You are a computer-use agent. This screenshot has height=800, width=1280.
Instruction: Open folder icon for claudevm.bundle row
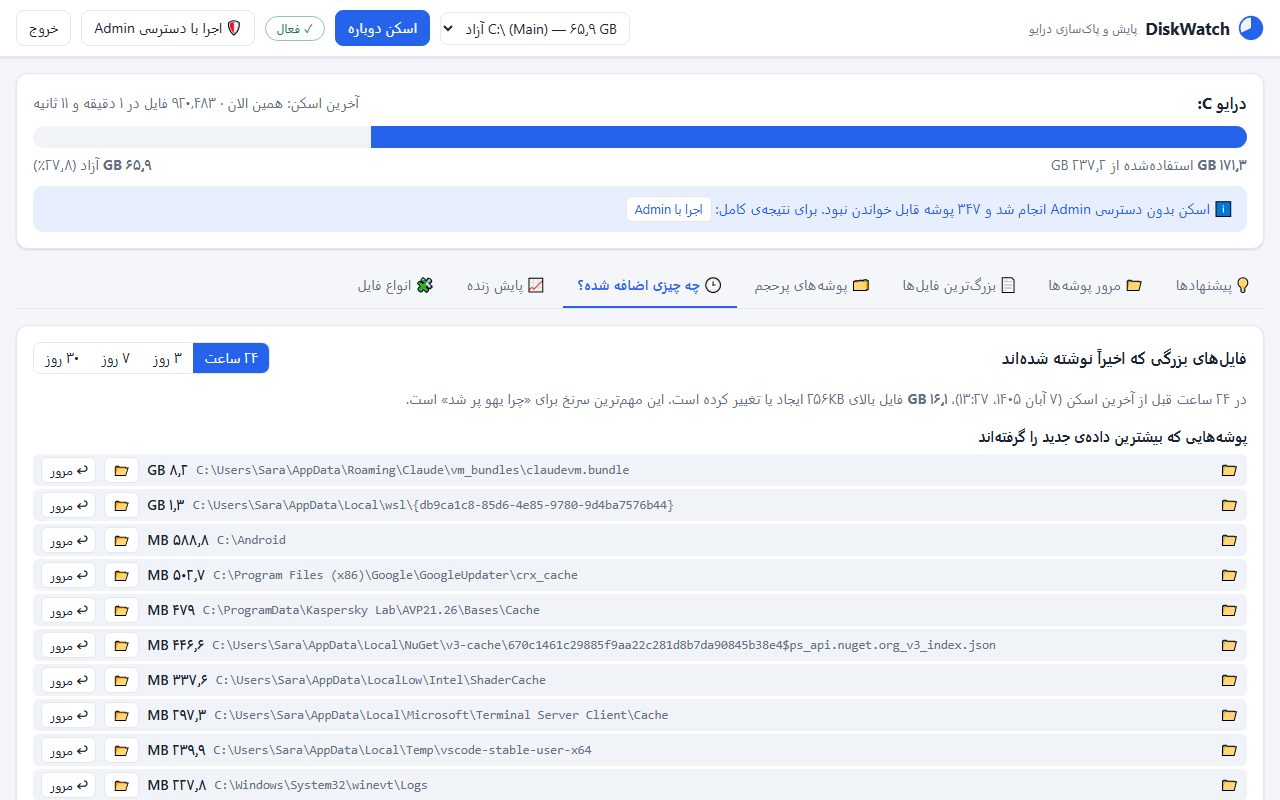coord(121,470)
